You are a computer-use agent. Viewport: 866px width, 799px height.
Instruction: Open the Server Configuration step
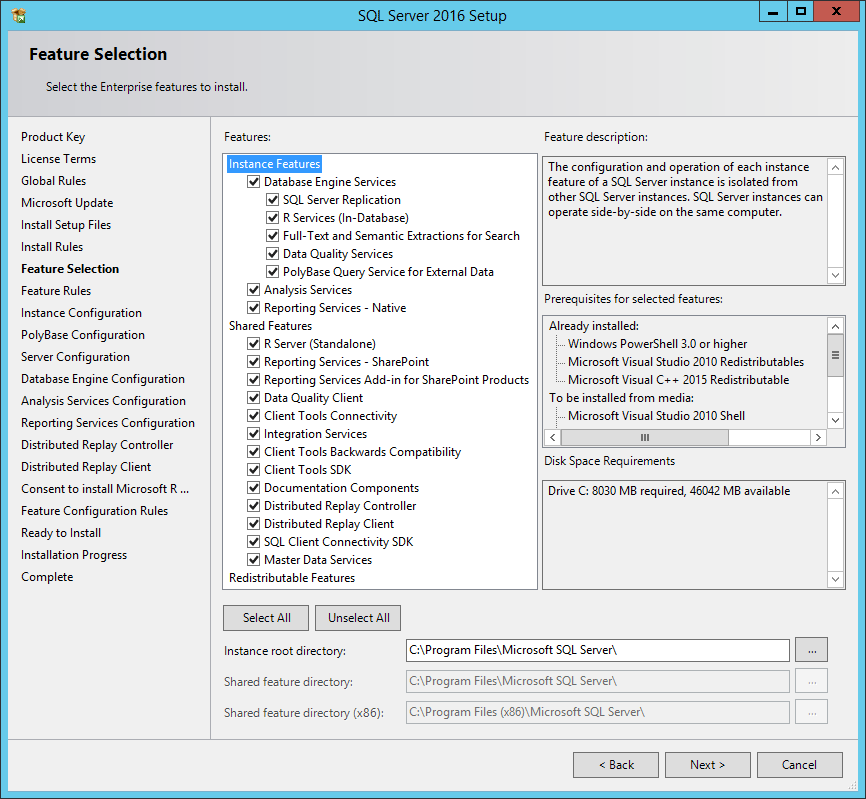[76, 357]
